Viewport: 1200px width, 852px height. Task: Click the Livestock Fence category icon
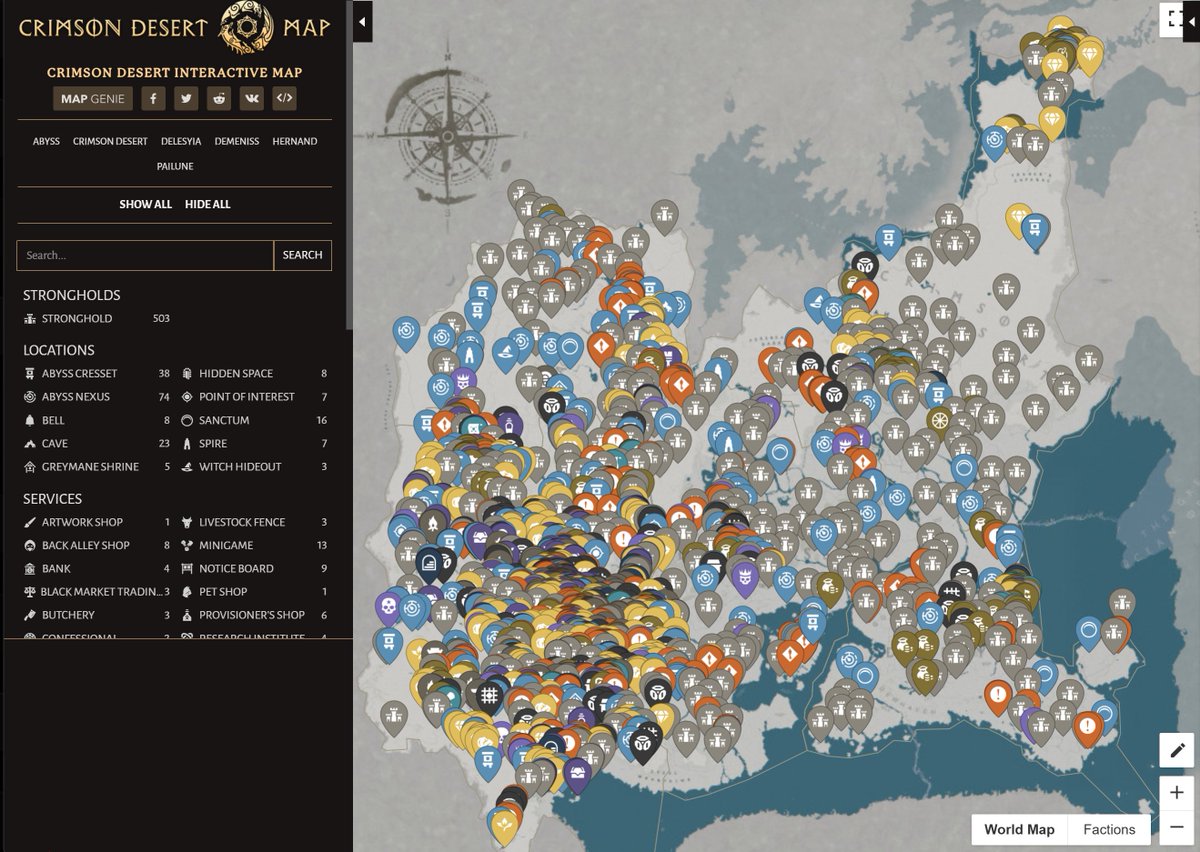click(187, 522)
